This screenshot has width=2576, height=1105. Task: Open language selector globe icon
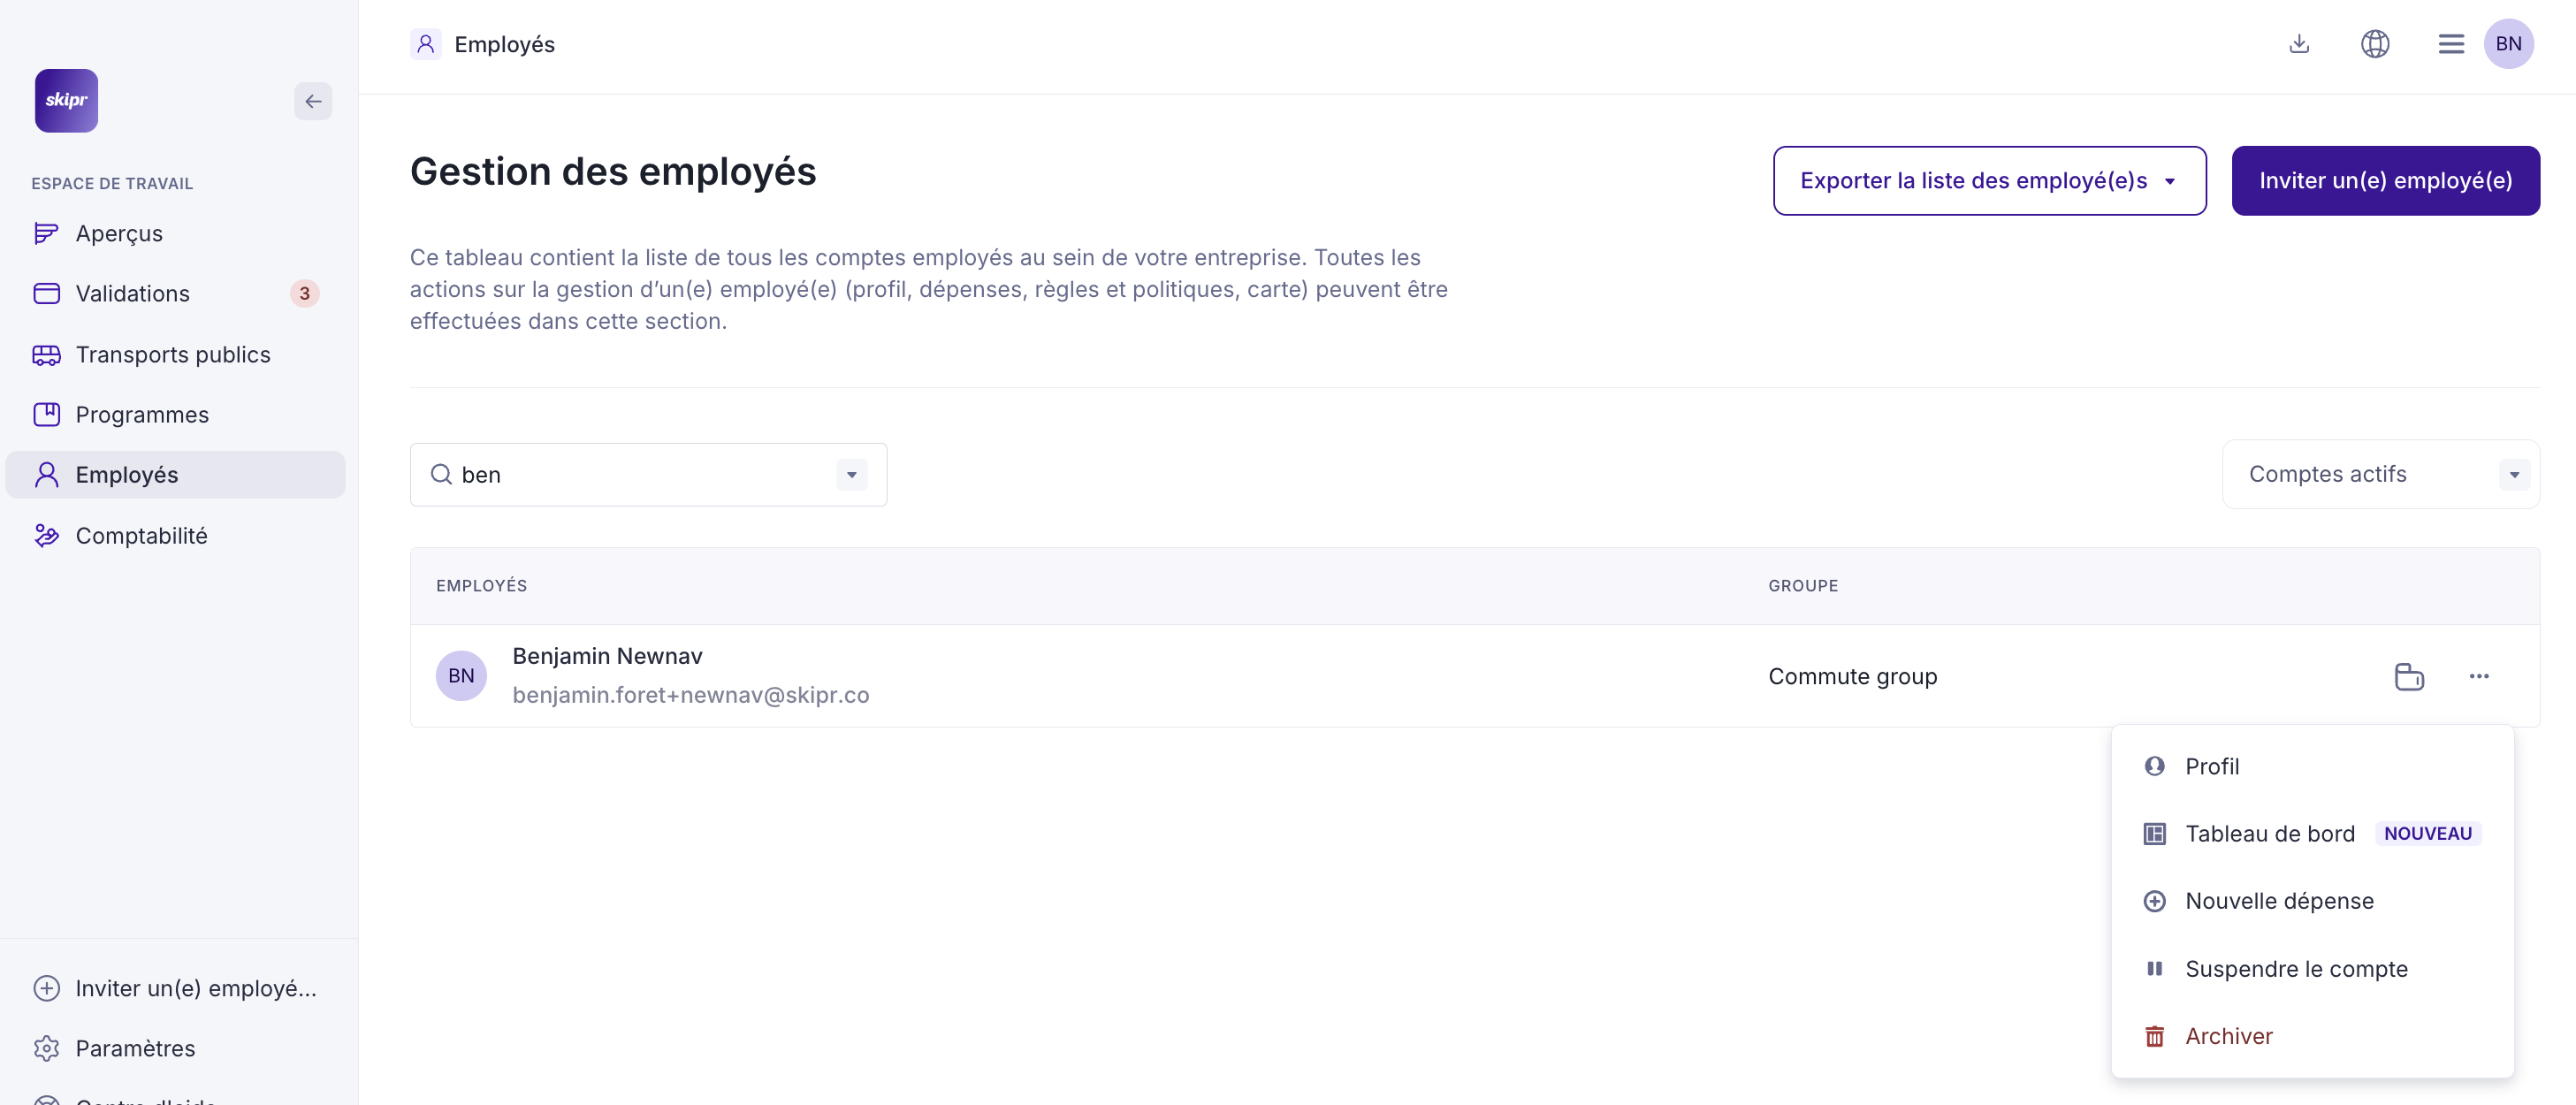click(x=2375, y=44)
